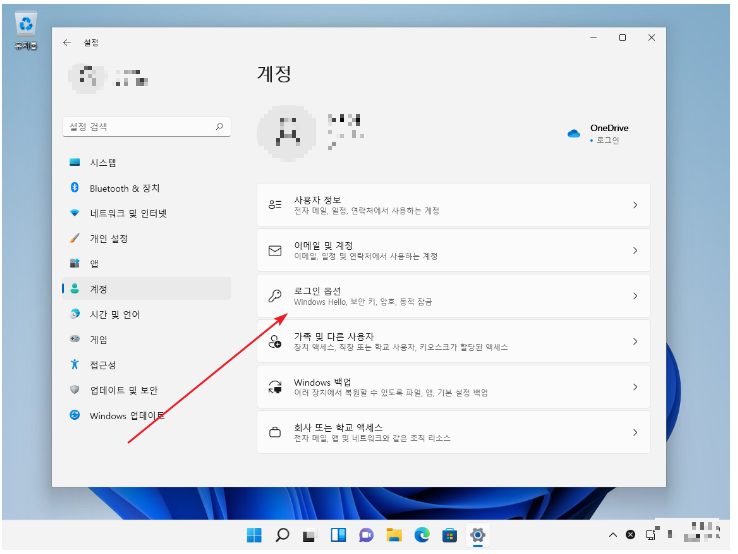Open Windows 백업 card
The height and width of the screenshot is (554, 738).
[454, 387]
